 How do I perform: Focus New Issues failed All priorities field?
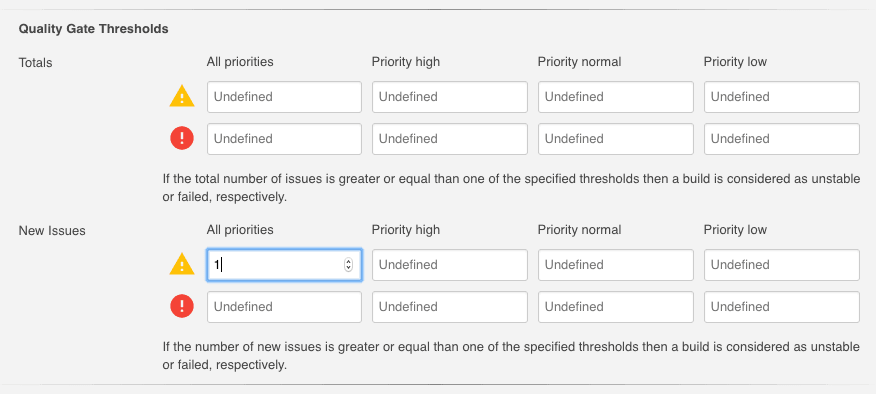pyautogui.click(x=284, y=307)
